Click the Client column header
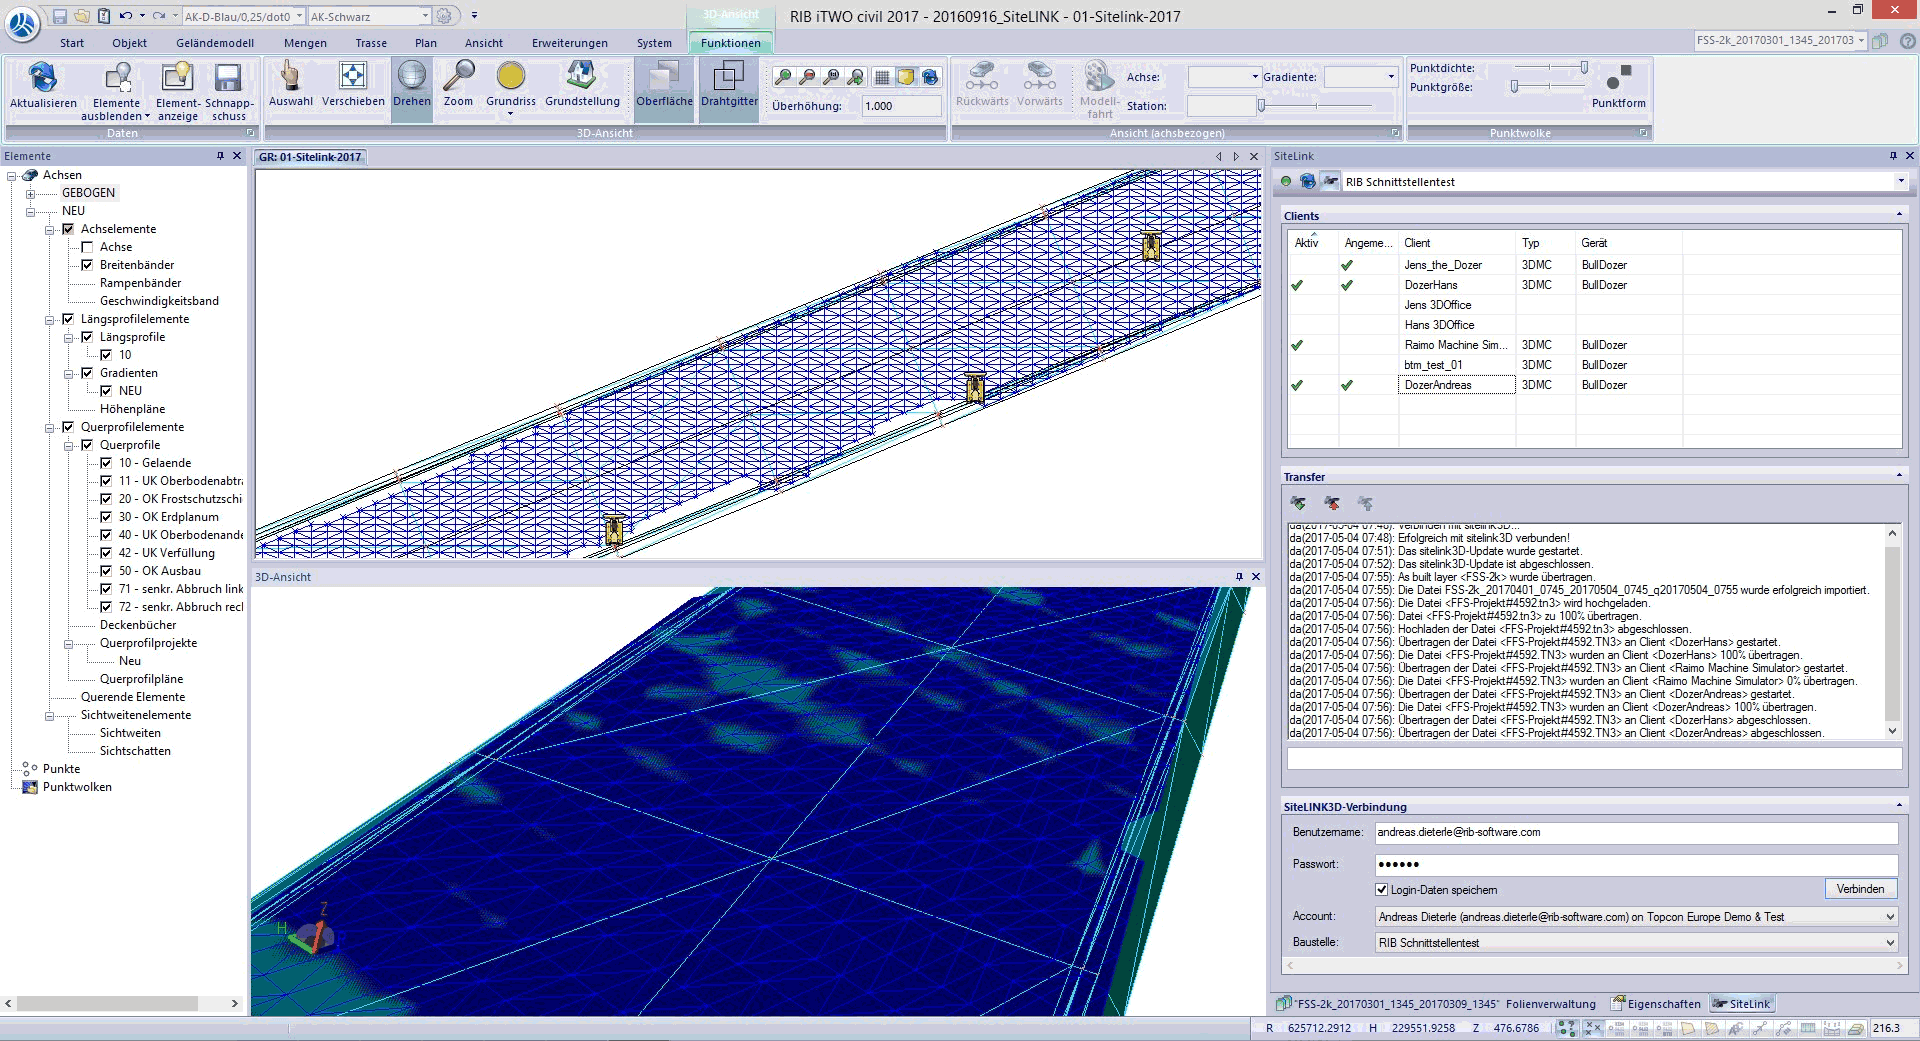 [x=1456, y=243]
